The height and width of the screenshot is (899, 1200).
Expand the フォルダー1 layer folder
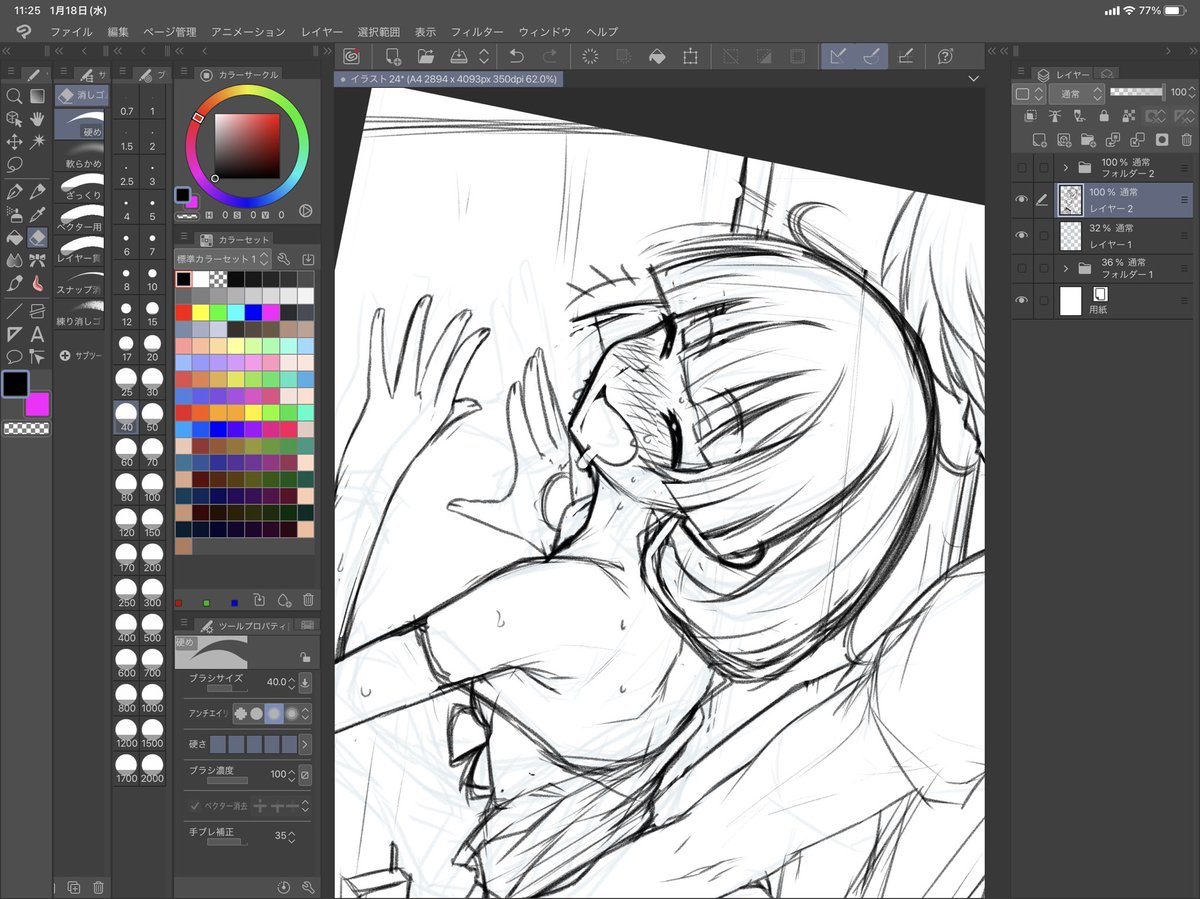[1066, 267]
